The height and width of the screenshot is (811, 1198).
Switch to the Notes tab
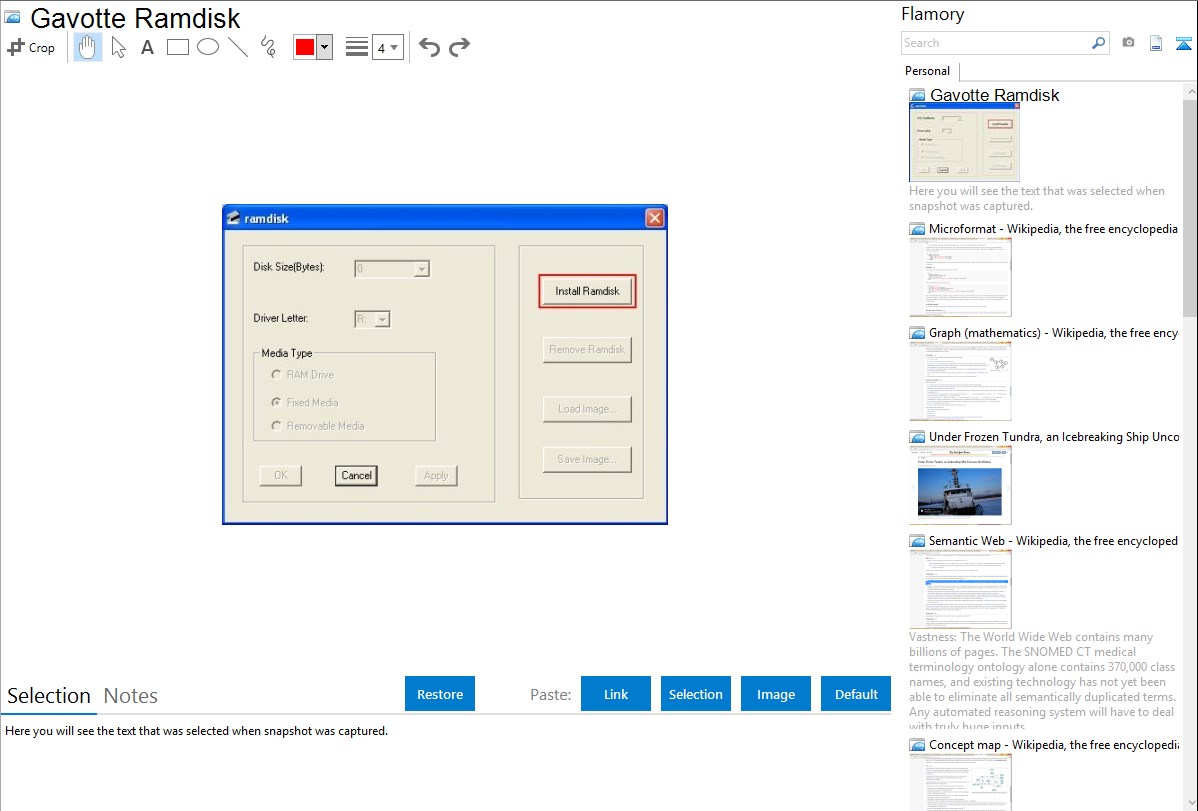click(131, 696)
